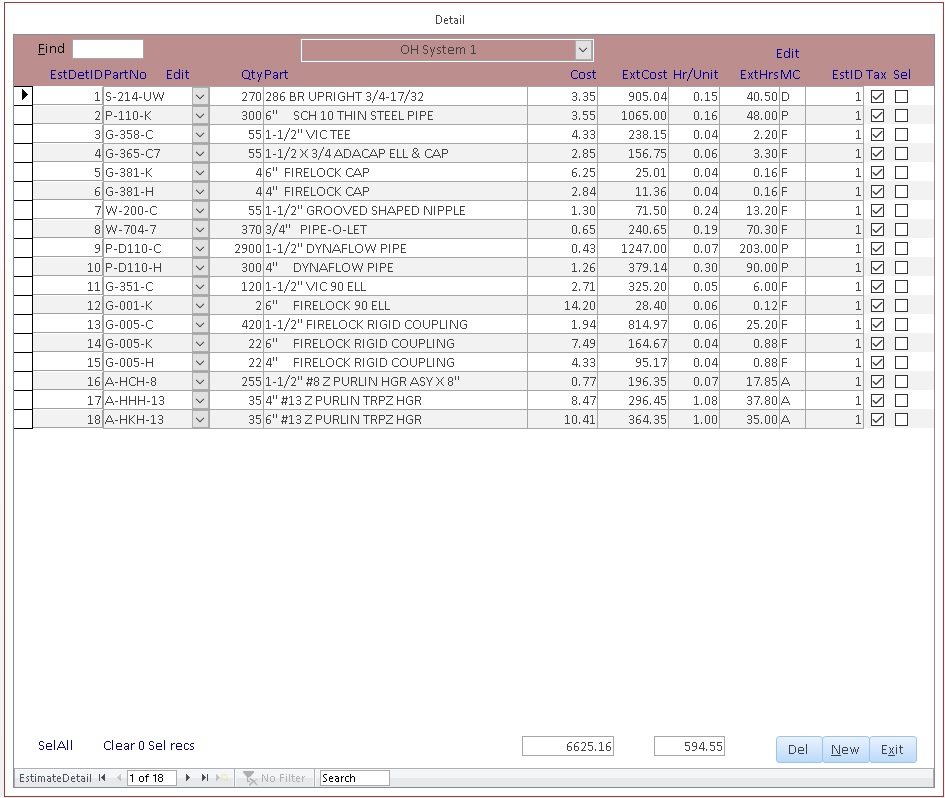This screenshot has height=798, width=945.
Task: Select row 1 record selector arrow
Action: (23, 96)
